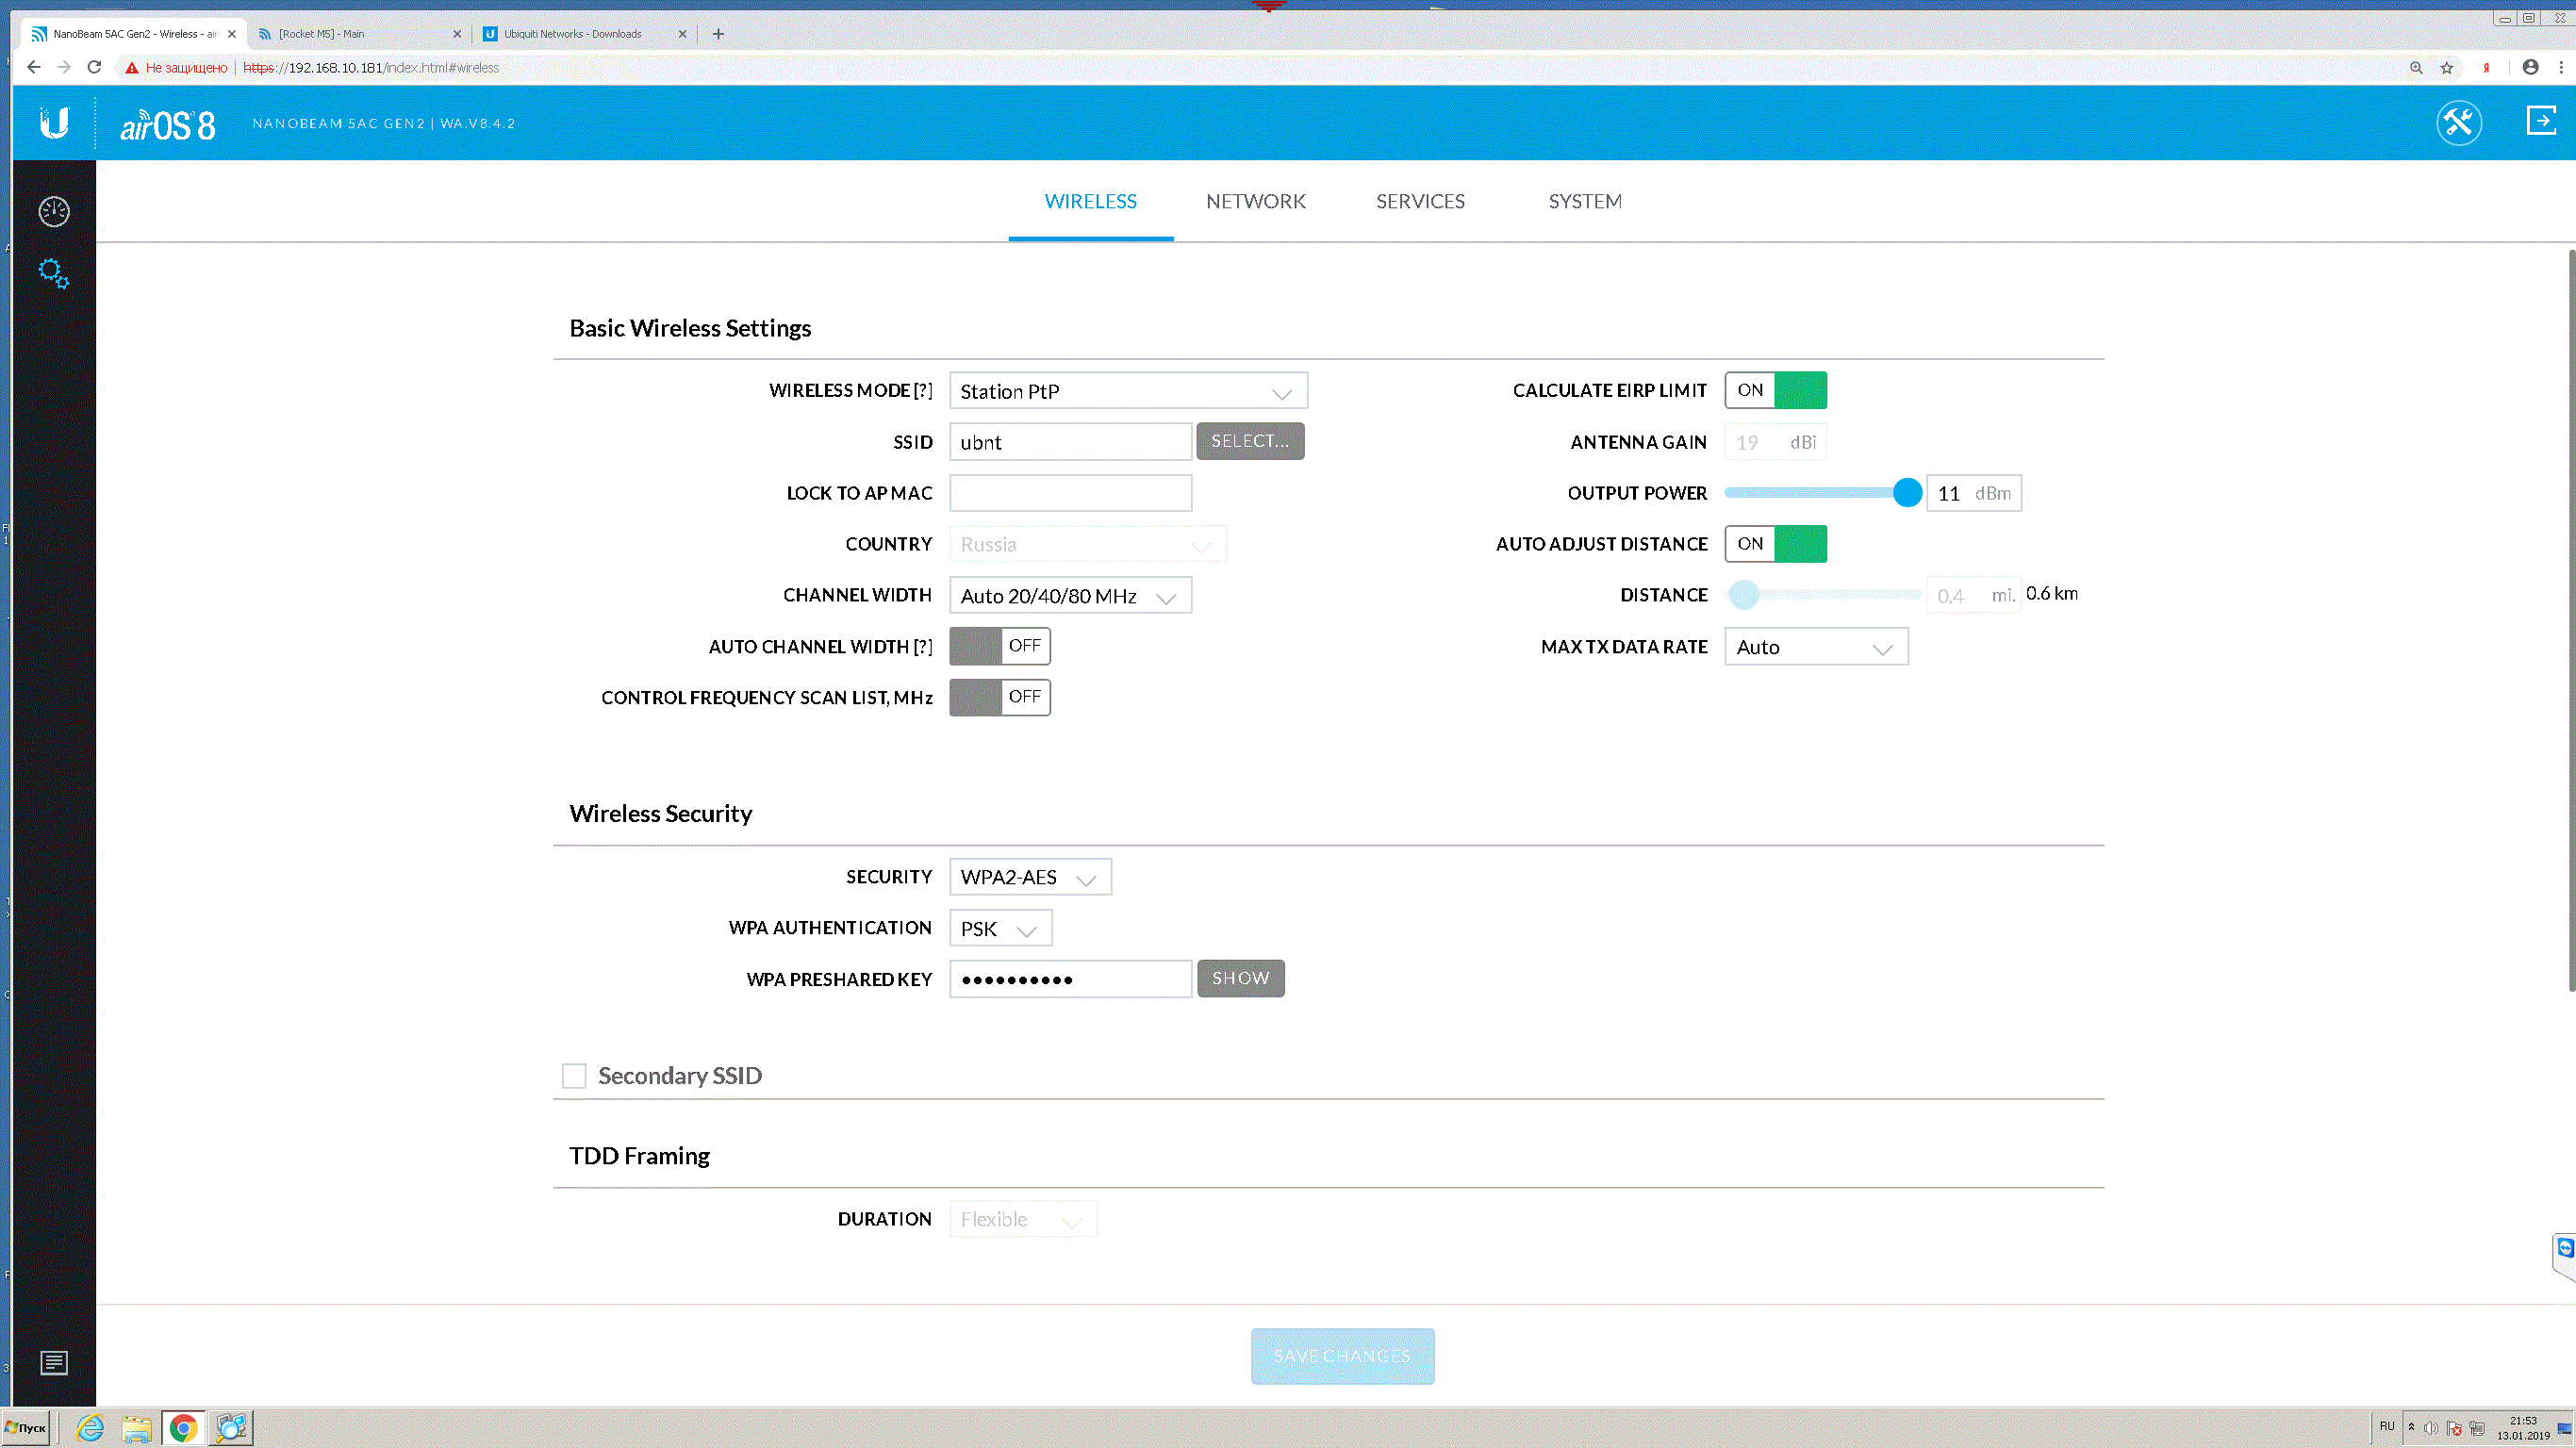
Task: Switch to the Network tab
Action: point(1255,201)
